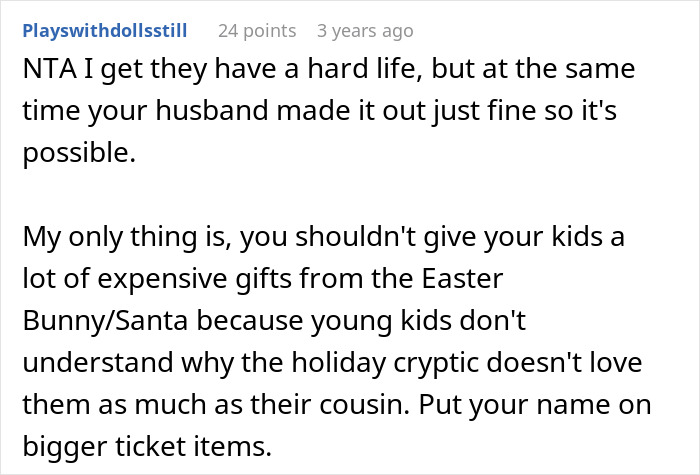Click the 24 points score
The height and width of the screenshot is (475, 700).
click(257, 32)
